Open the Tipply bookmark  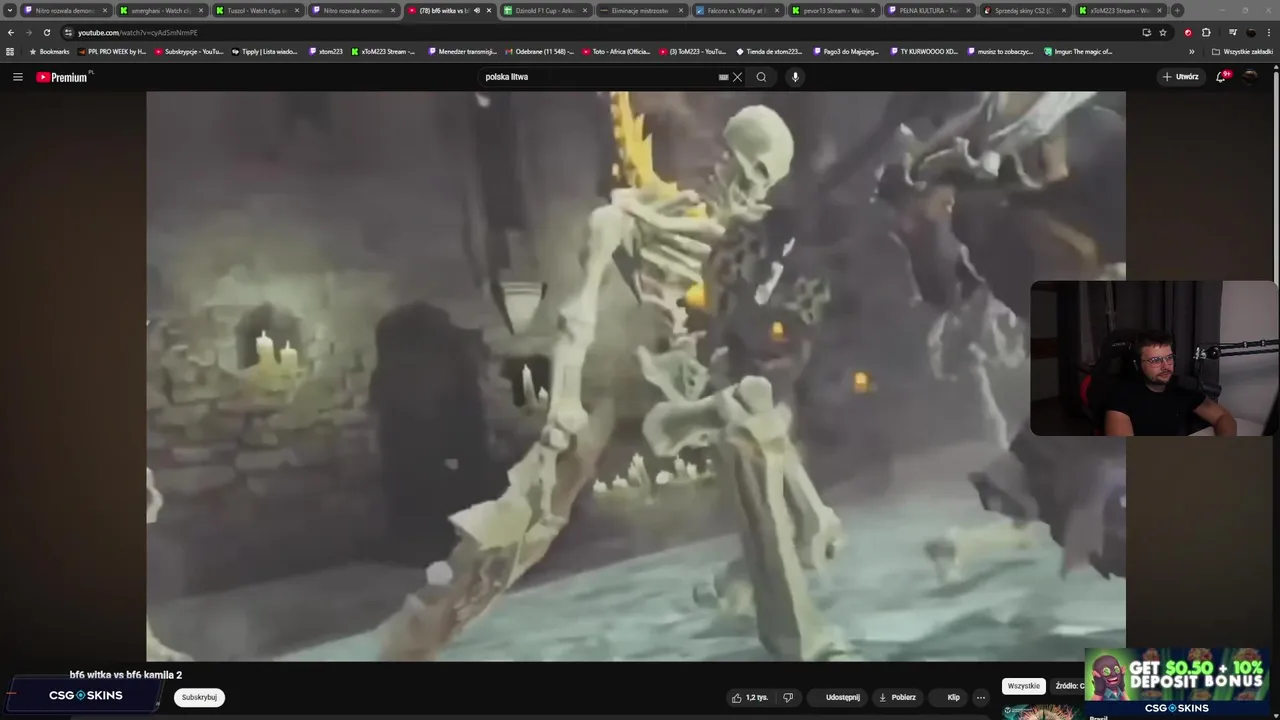(x=265, y=51)
